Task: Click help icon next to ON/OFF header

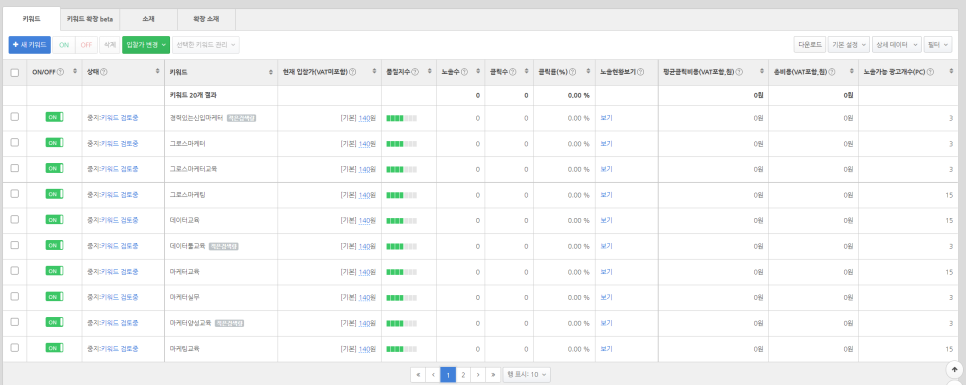Action: click(60, 72)
